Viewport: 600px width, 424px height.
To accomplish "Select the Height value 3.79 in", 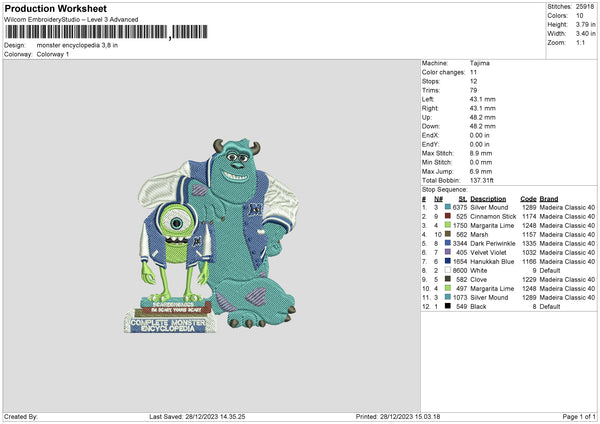I will tap(585, 24).
